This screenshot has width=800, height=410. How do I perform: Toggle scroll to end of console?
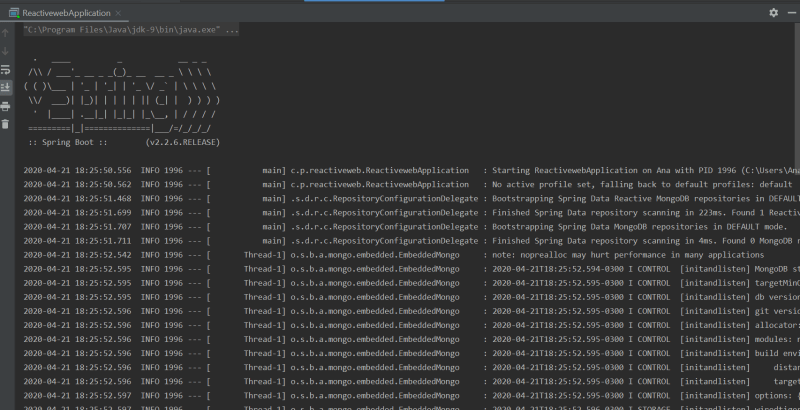coord(6,87)
